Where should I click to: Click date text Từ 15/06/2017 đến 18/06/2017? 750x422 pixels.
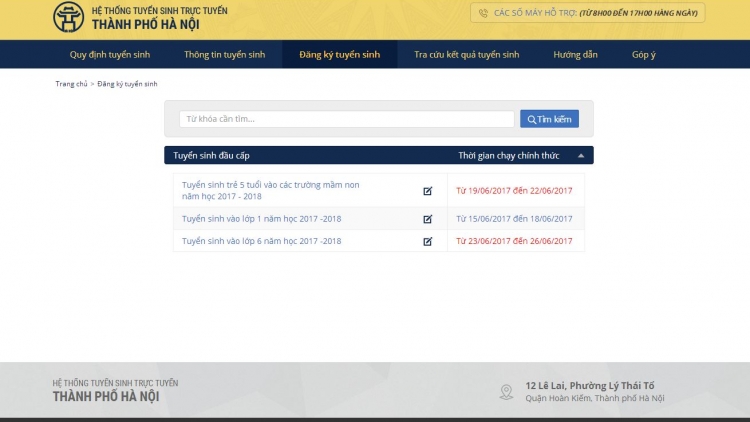(x=514, y=219)
